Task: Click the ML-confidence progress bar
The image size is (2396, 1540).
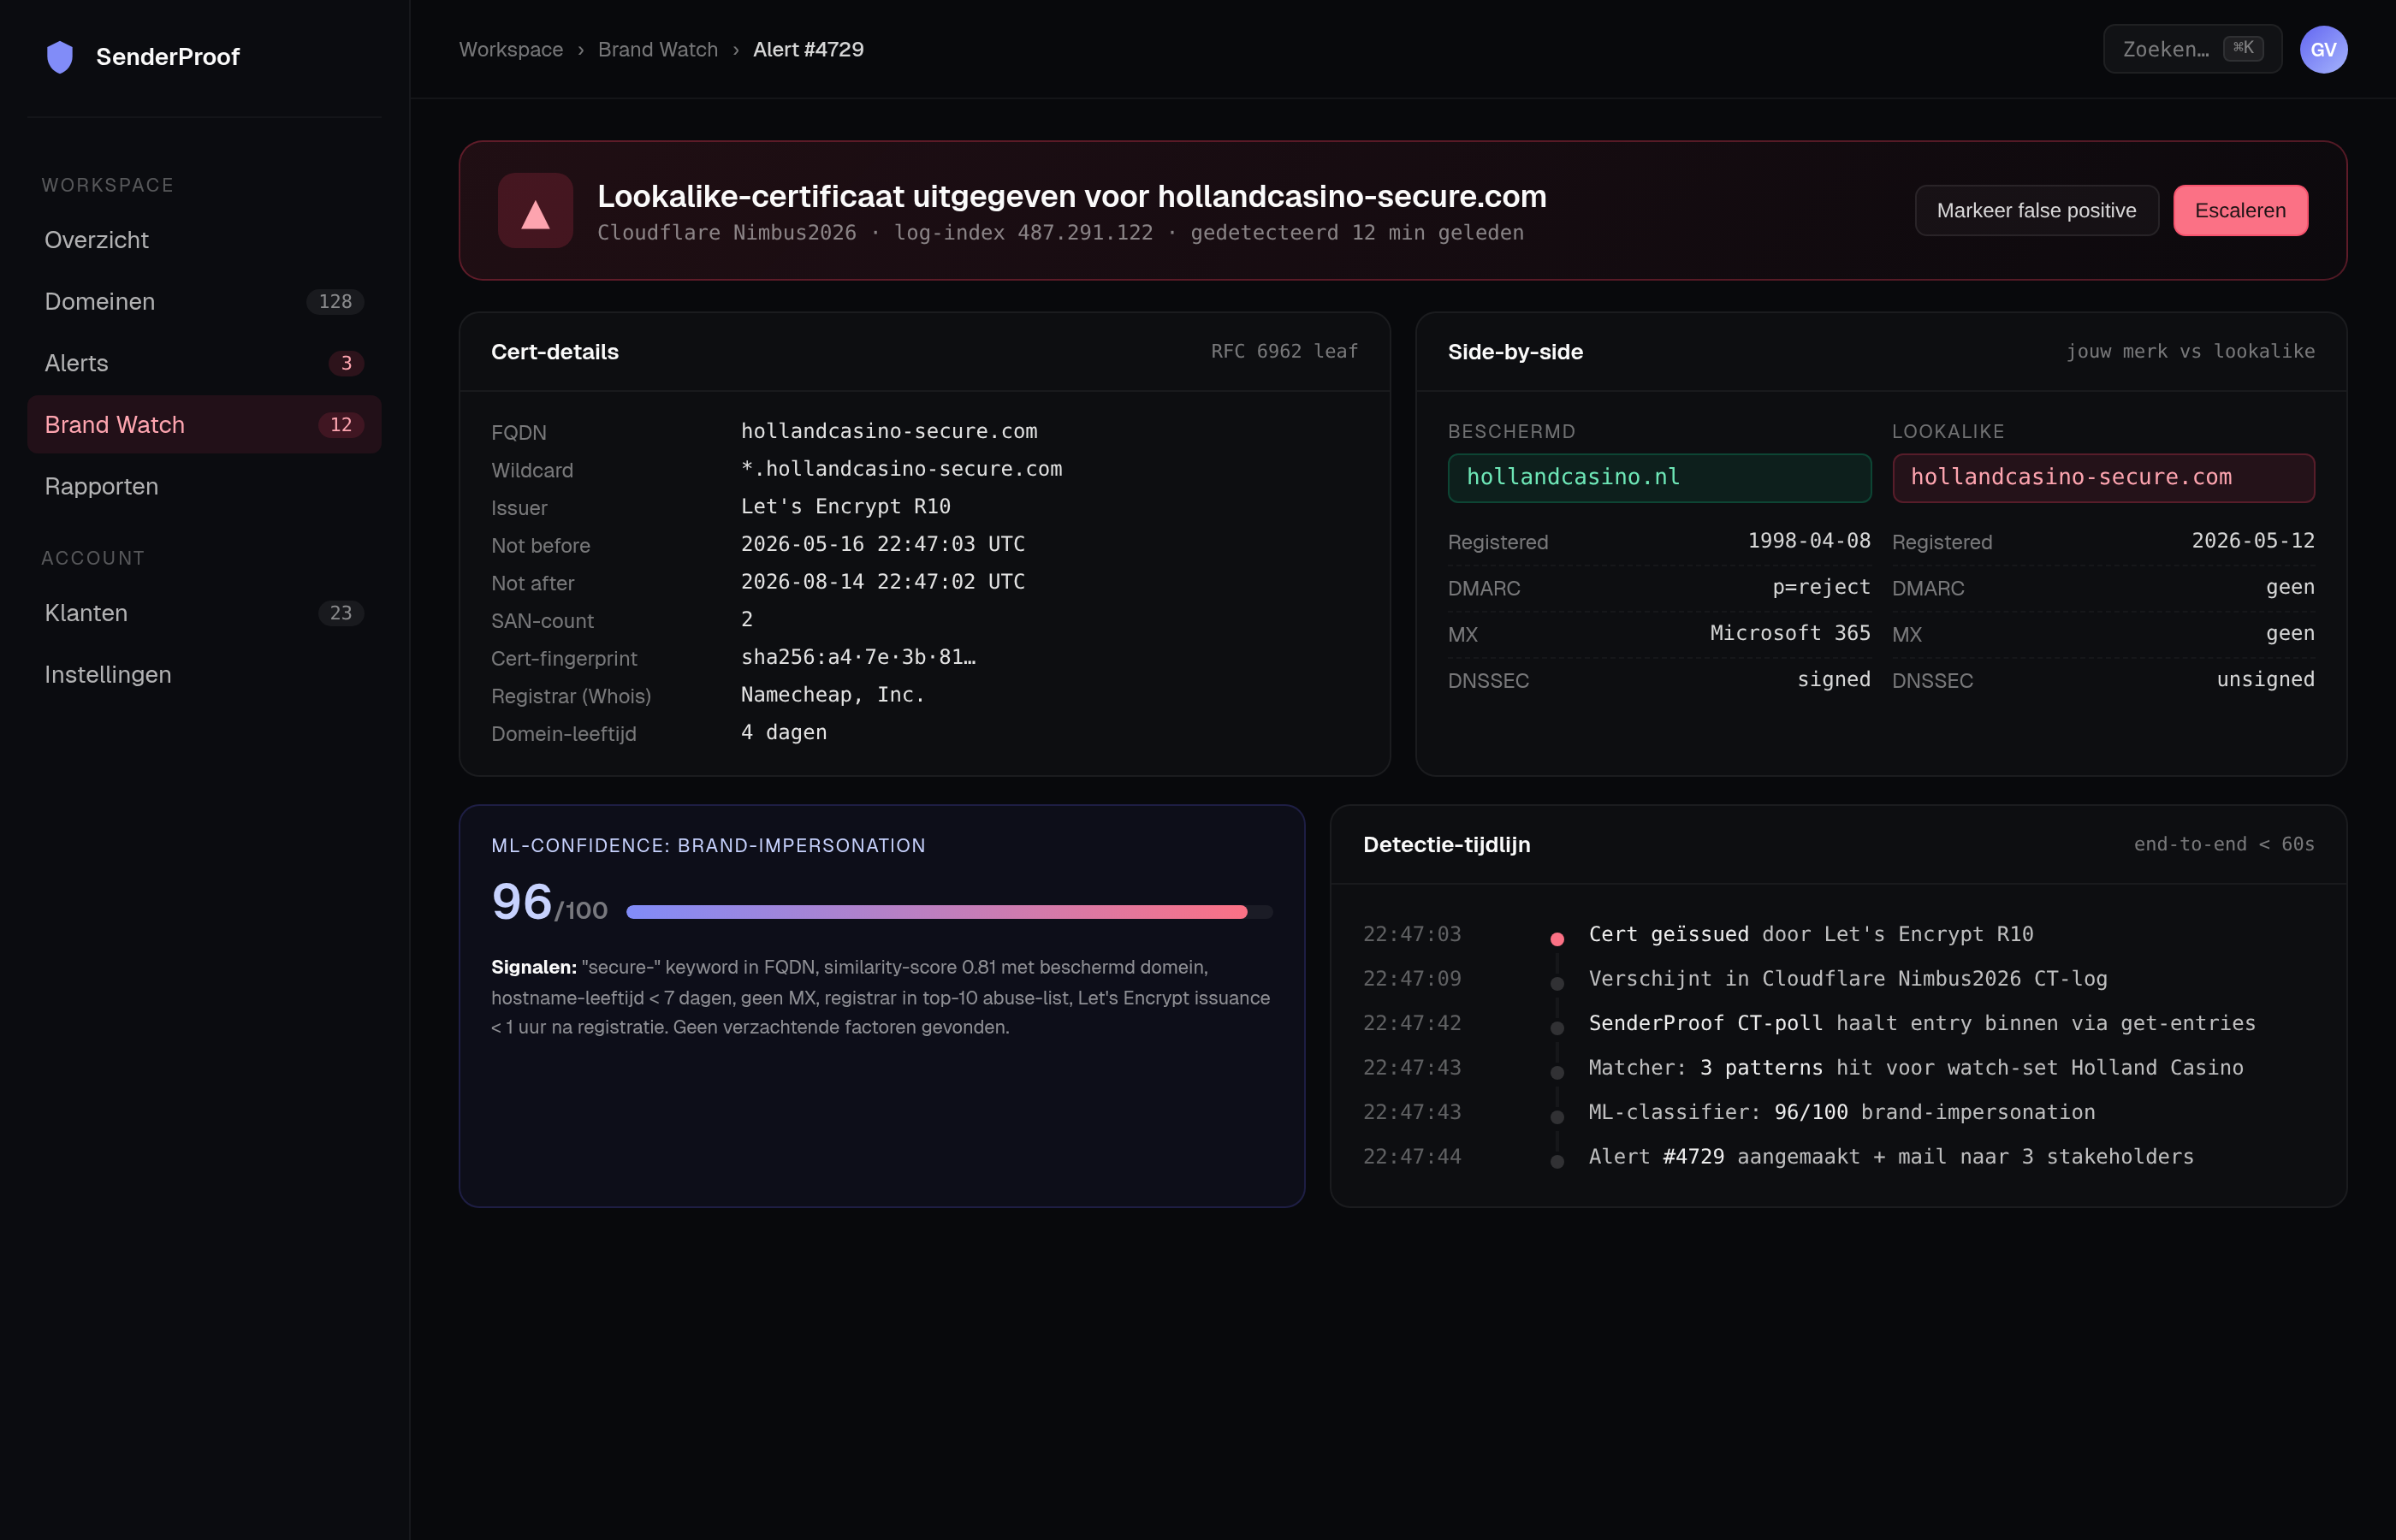Action: coord(949,911)
